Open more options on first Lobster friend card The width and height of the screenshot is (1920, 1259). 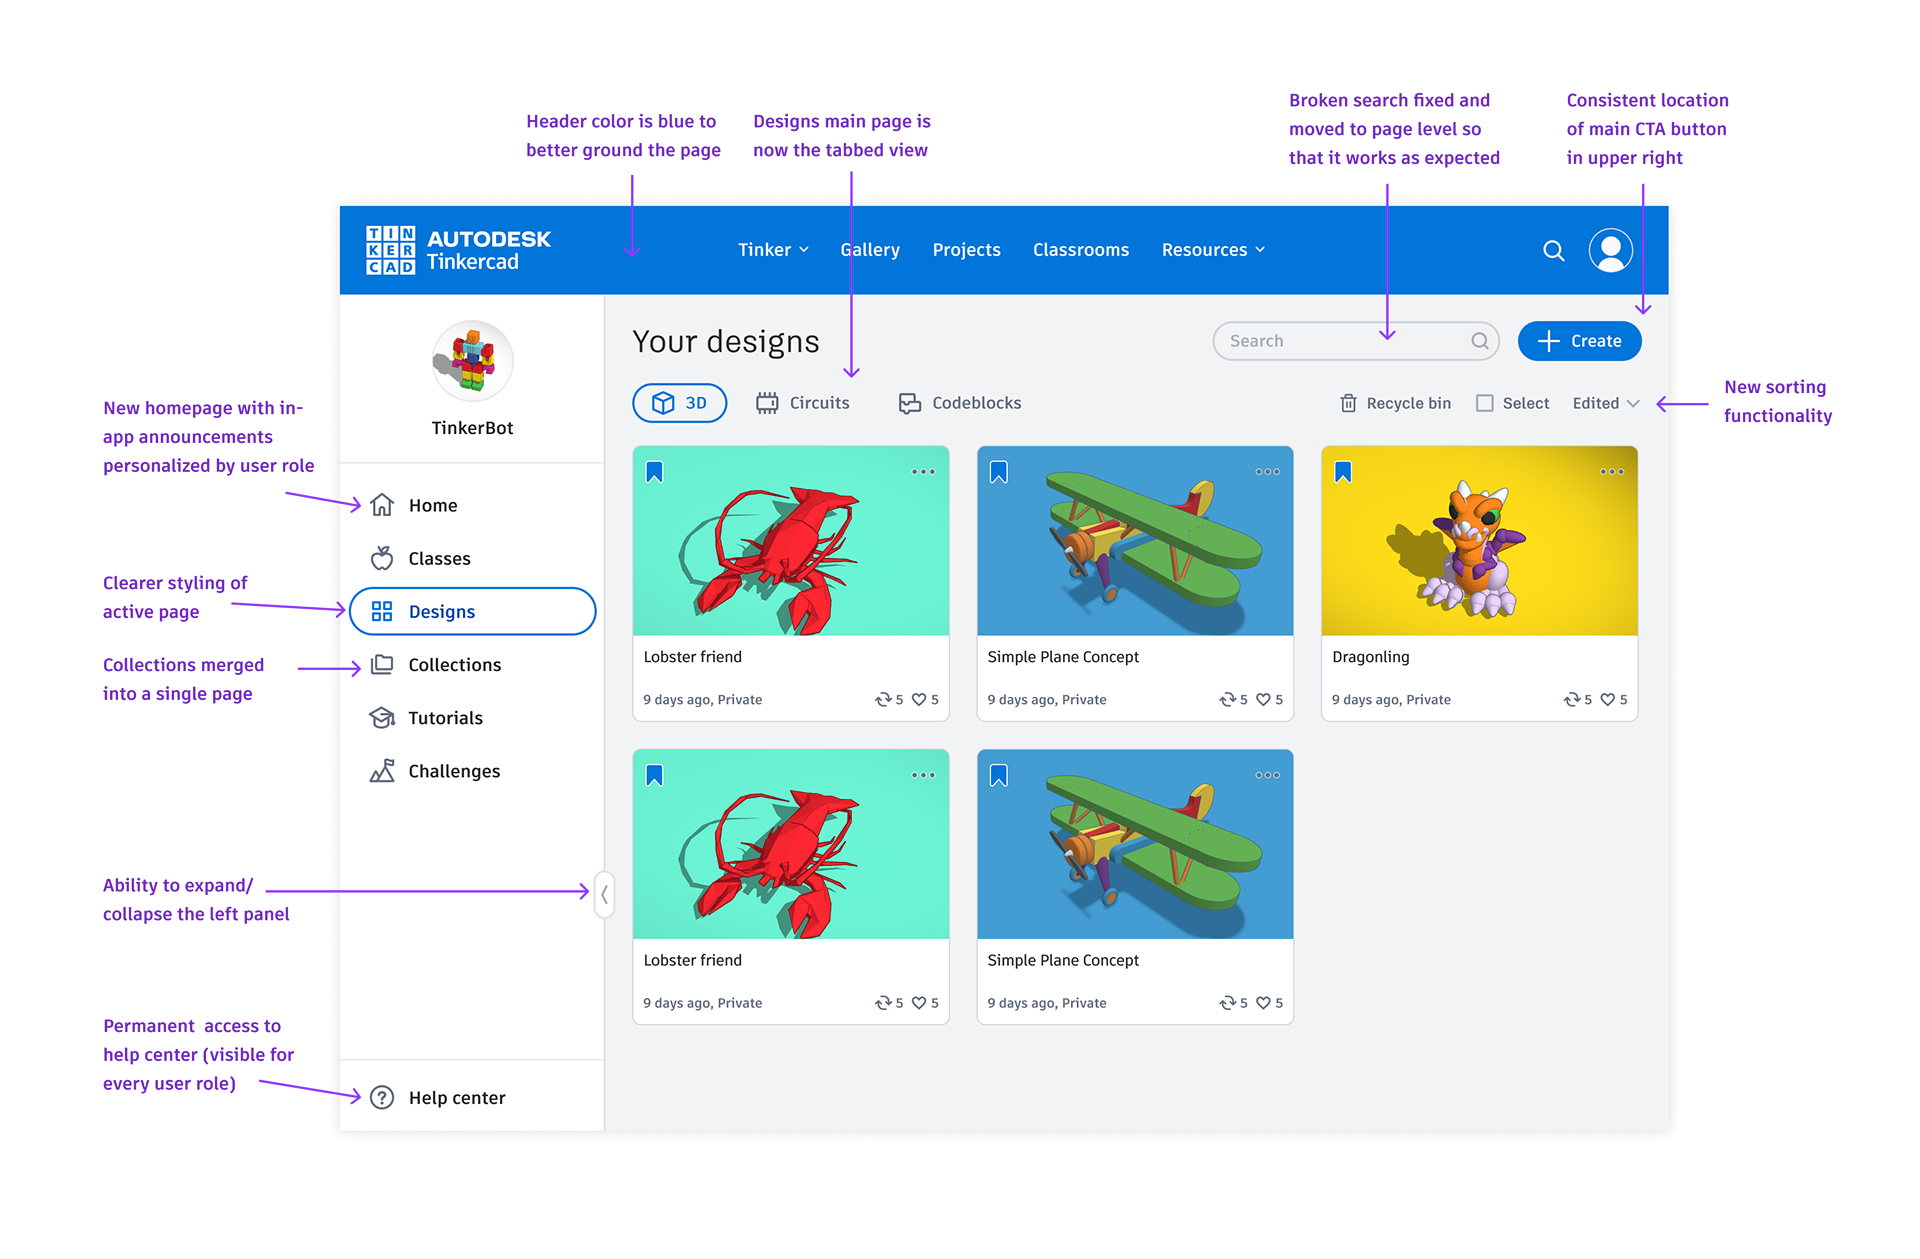click(x=923, y=472)
